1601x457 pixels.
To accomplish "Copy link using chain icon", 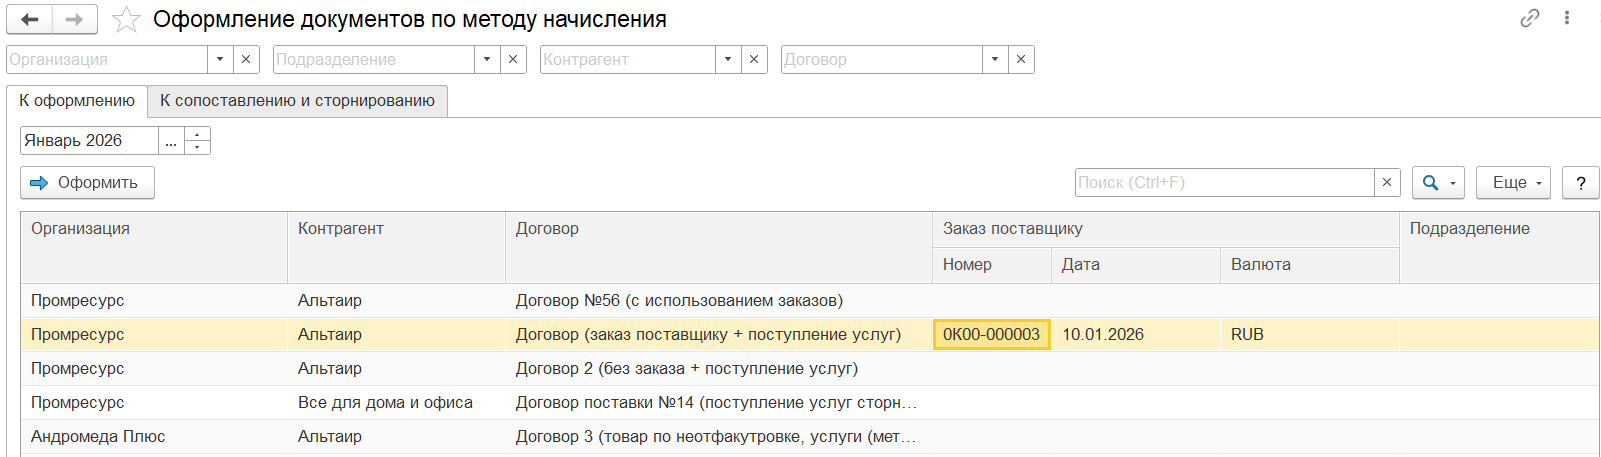I will 1529,18.
